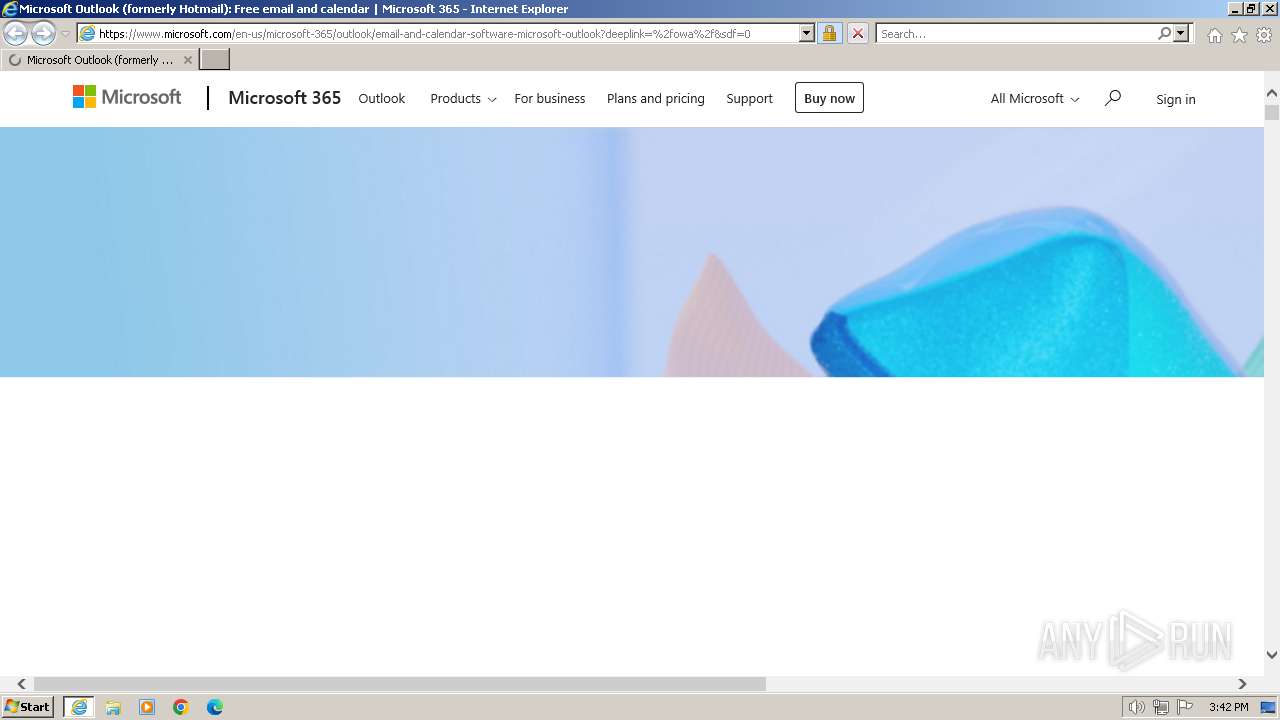Open Action Center flag icon
Screen dimensions: 1280x720
tap(1185, 707)
